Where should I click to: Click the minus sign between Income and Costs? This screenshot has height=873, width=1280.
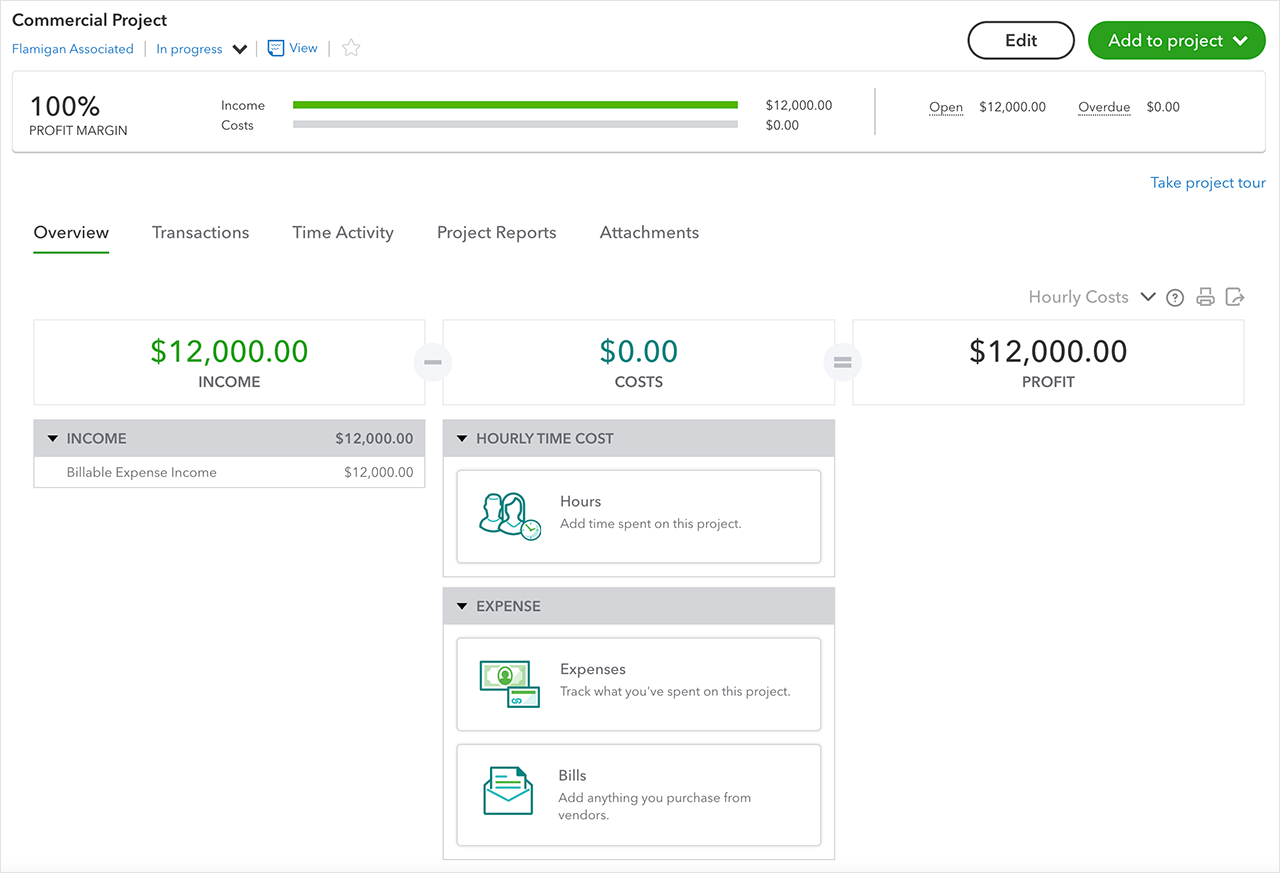433,362
